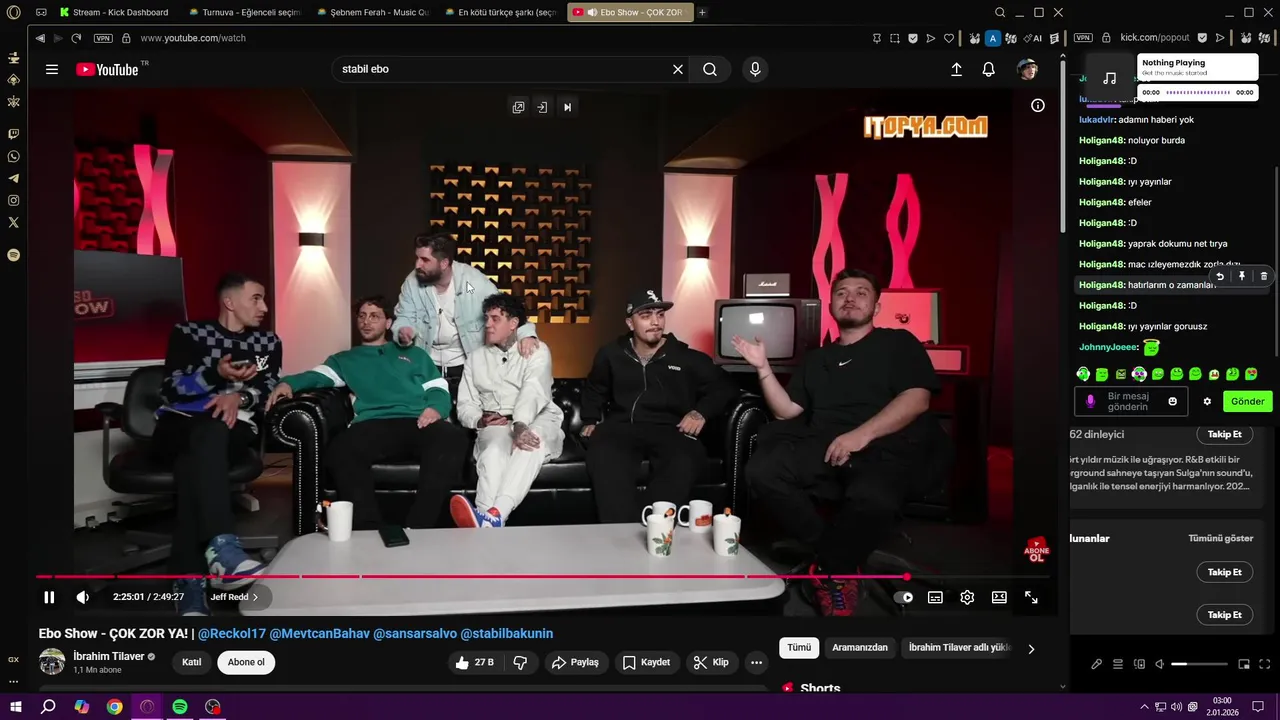Enter video fullscreen mode
Image resolution: width=1280 pixels, height=720 pixels.
[1031, 597]
